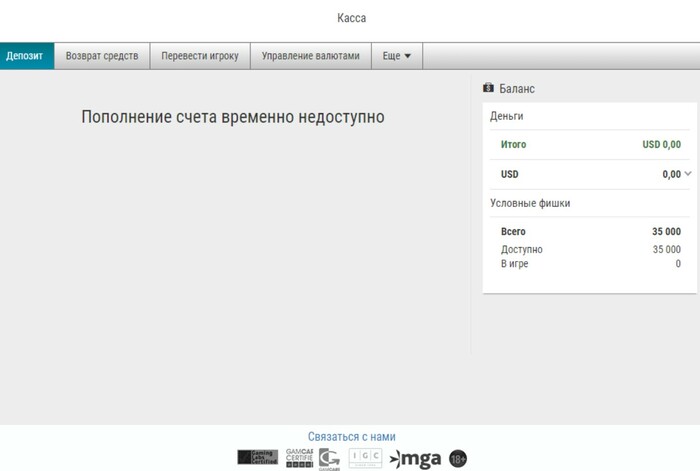Click the Gaming Labs Certified logo

(258, 457)
